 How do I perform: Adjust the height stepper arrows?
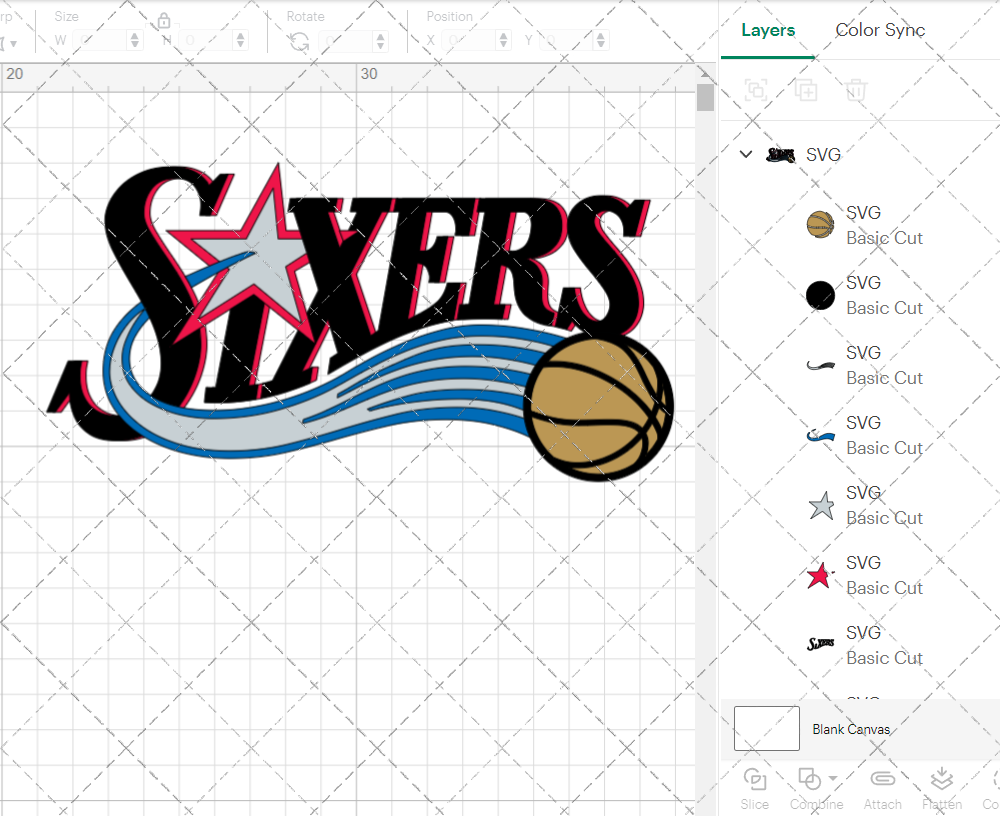(240, 40)
